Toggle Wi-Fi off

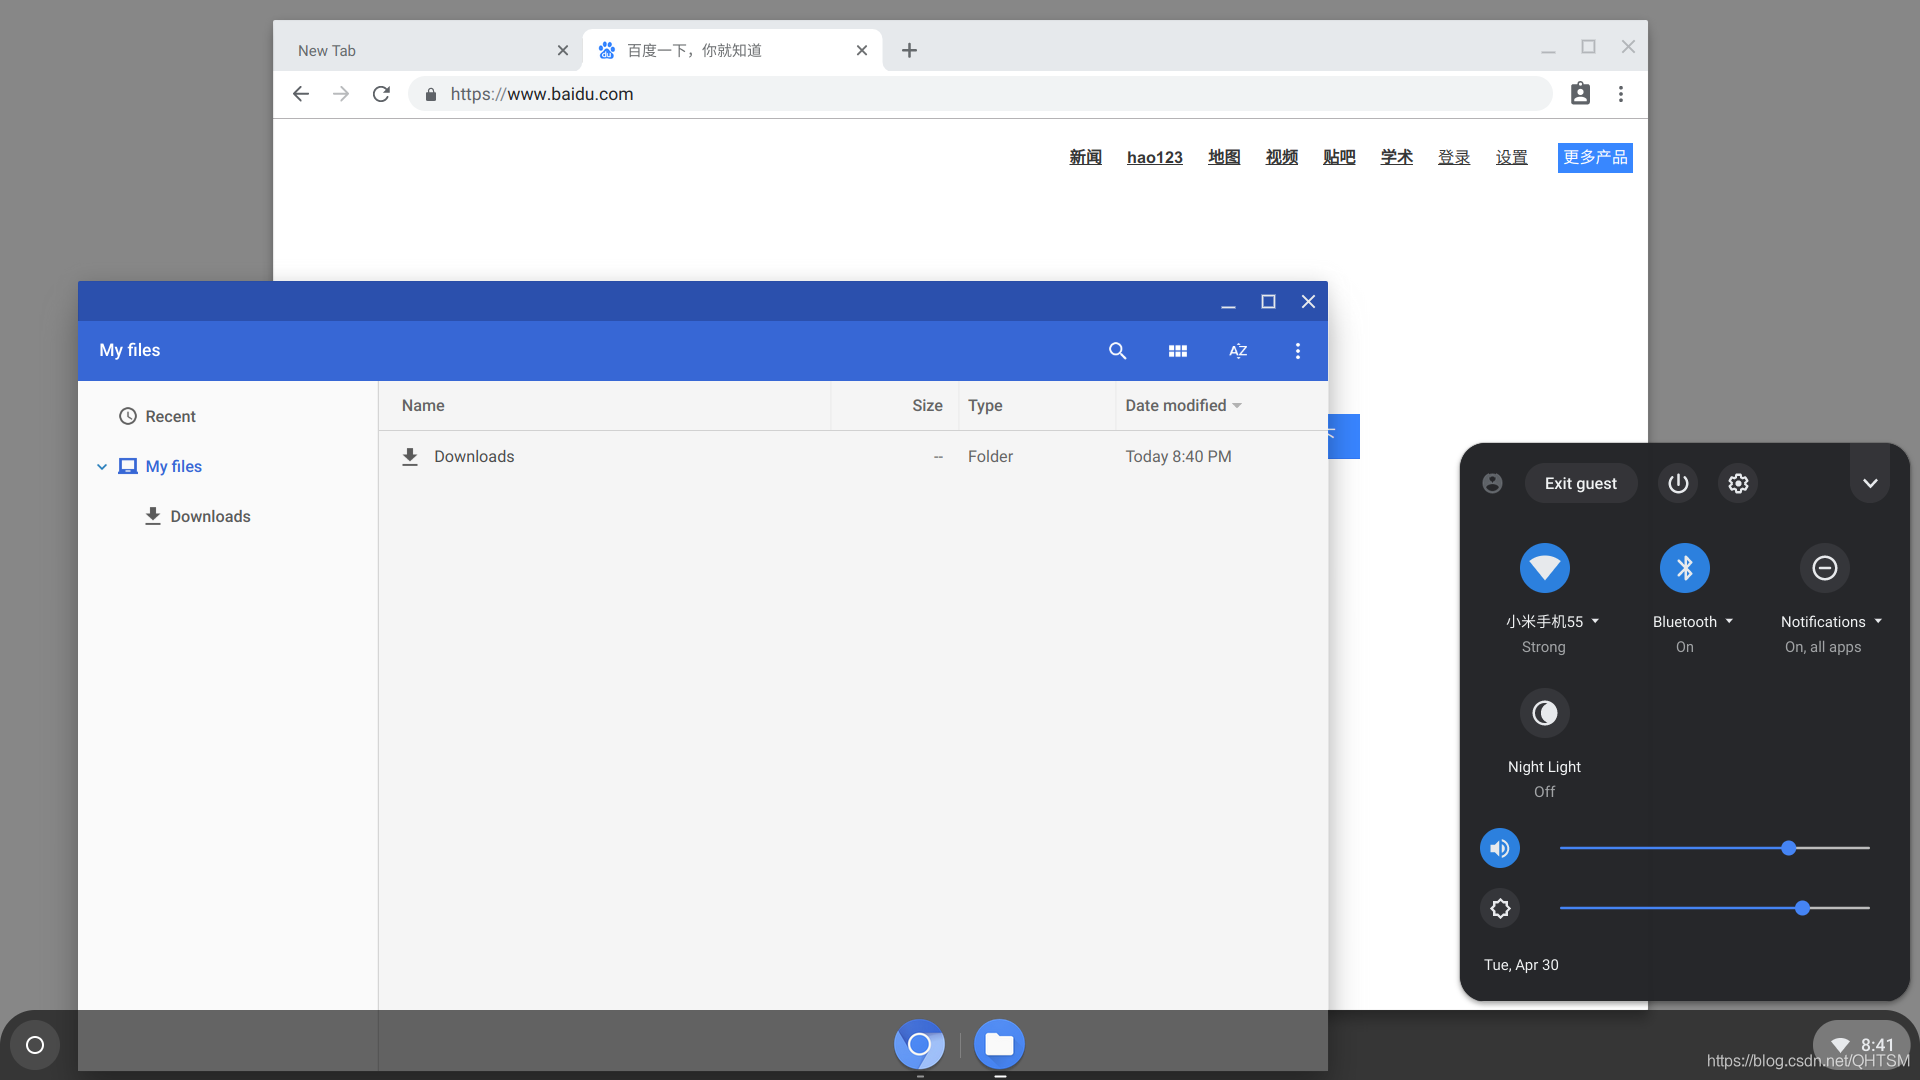pos(1544,568)
